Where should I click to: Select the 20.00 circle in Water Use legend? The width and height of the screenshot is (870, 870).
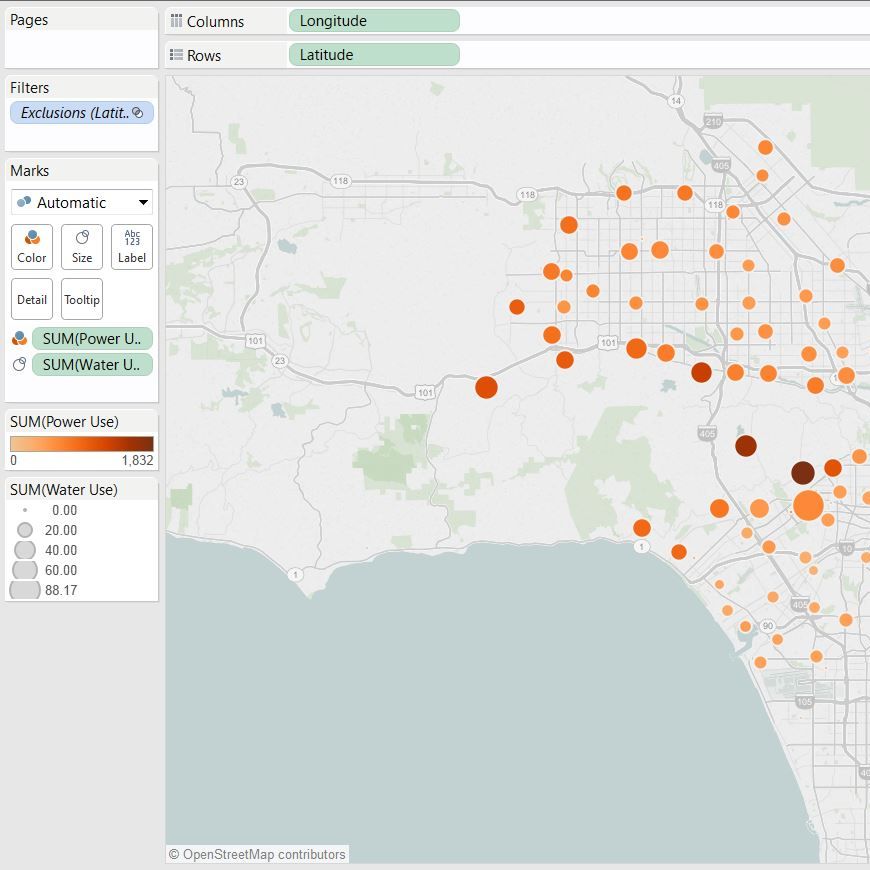click(x=25, y=530)
